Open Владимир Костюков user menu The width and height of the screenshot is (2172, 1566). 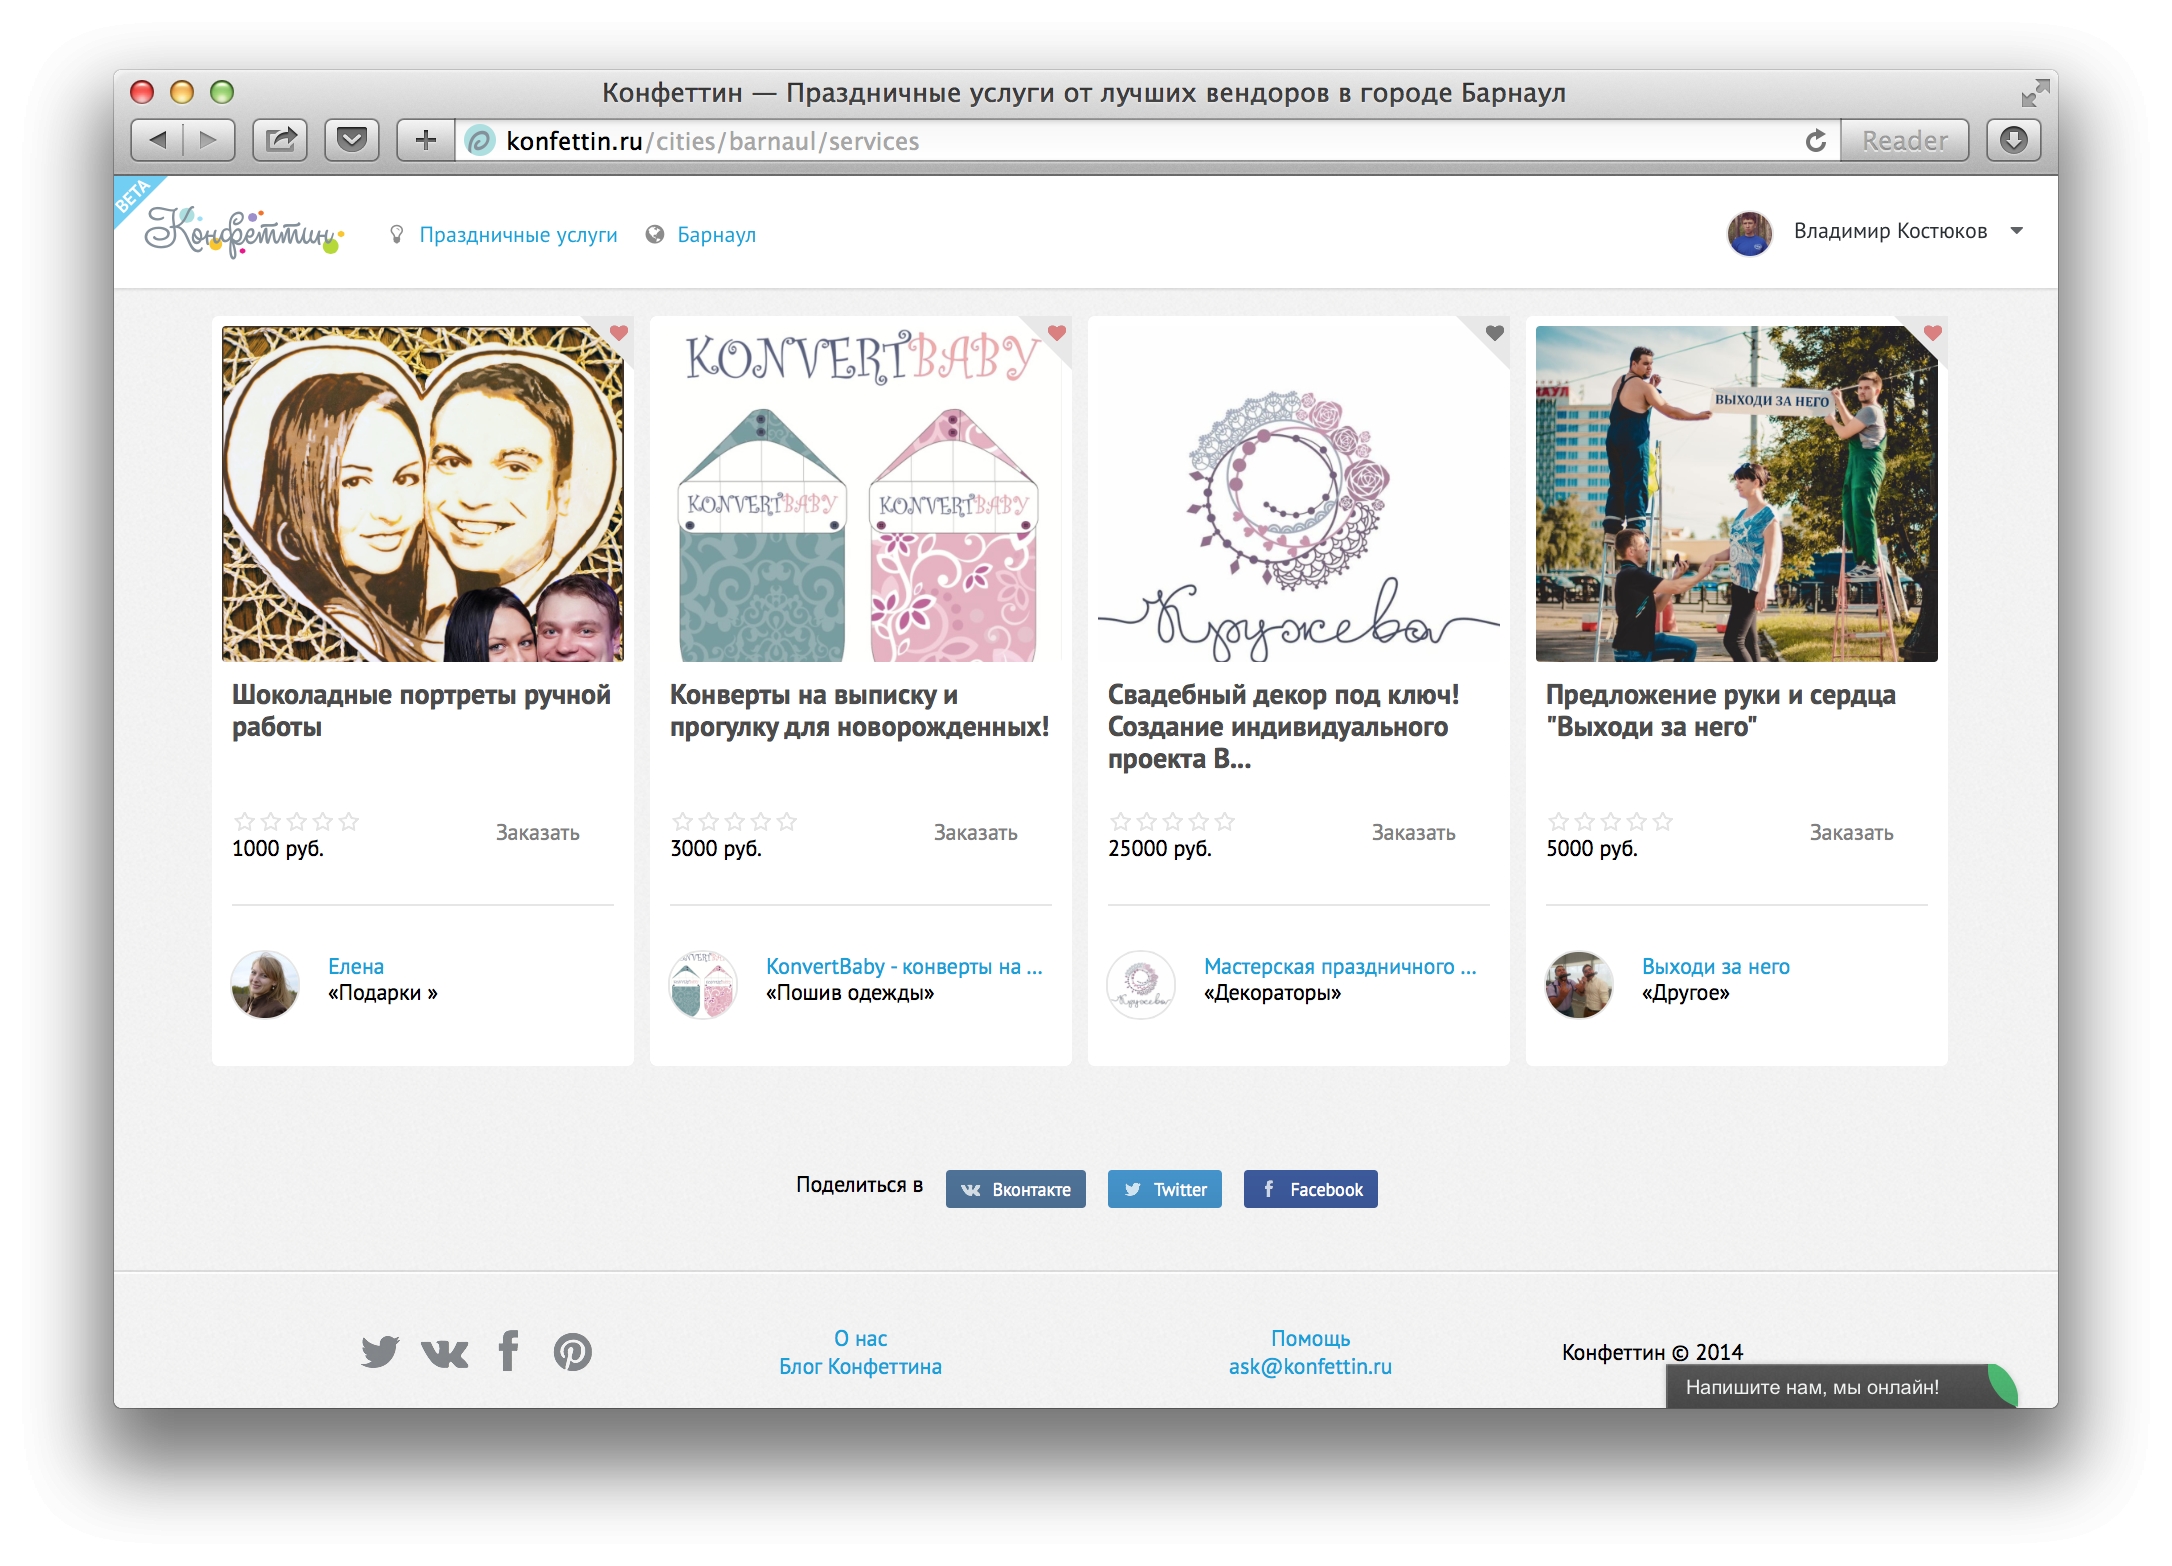tap(1890, 231)
